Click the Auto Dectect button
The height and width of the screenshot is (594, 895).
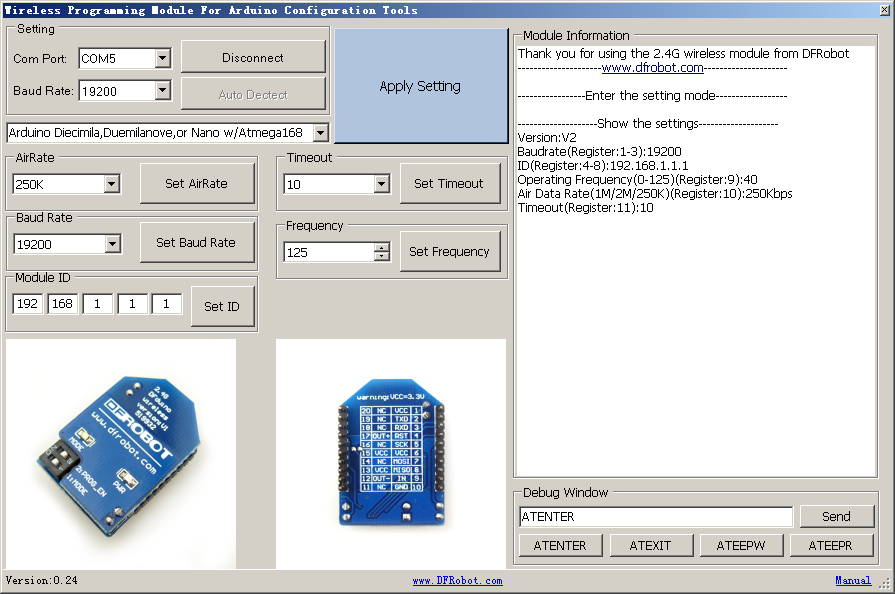pyautogui.click(x=253, y=94)
